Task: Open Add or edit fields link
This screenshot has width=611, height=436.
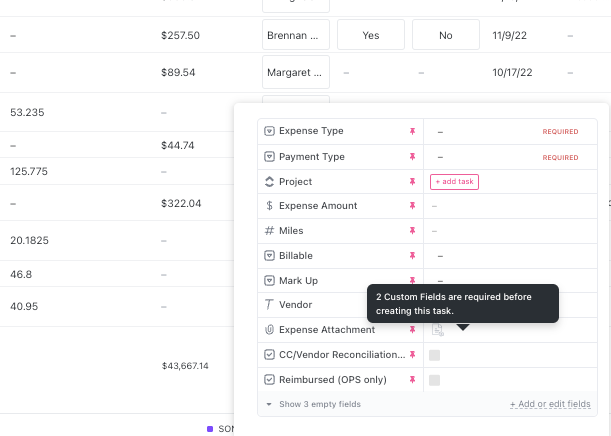Action: point(550,404)
